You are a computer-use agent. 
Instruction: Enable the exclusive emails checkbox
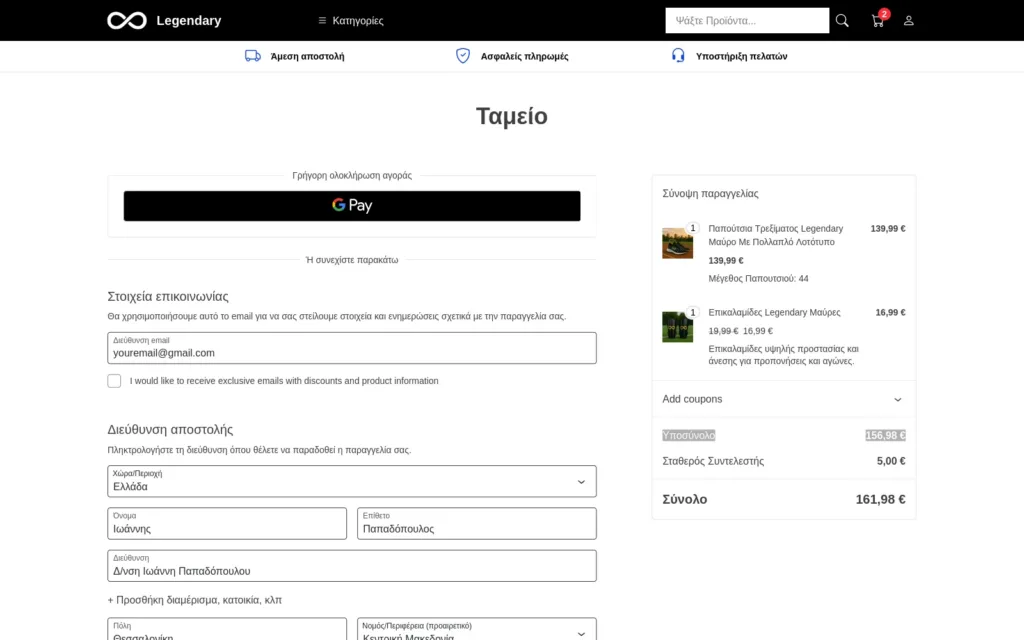tap(114, 381)
